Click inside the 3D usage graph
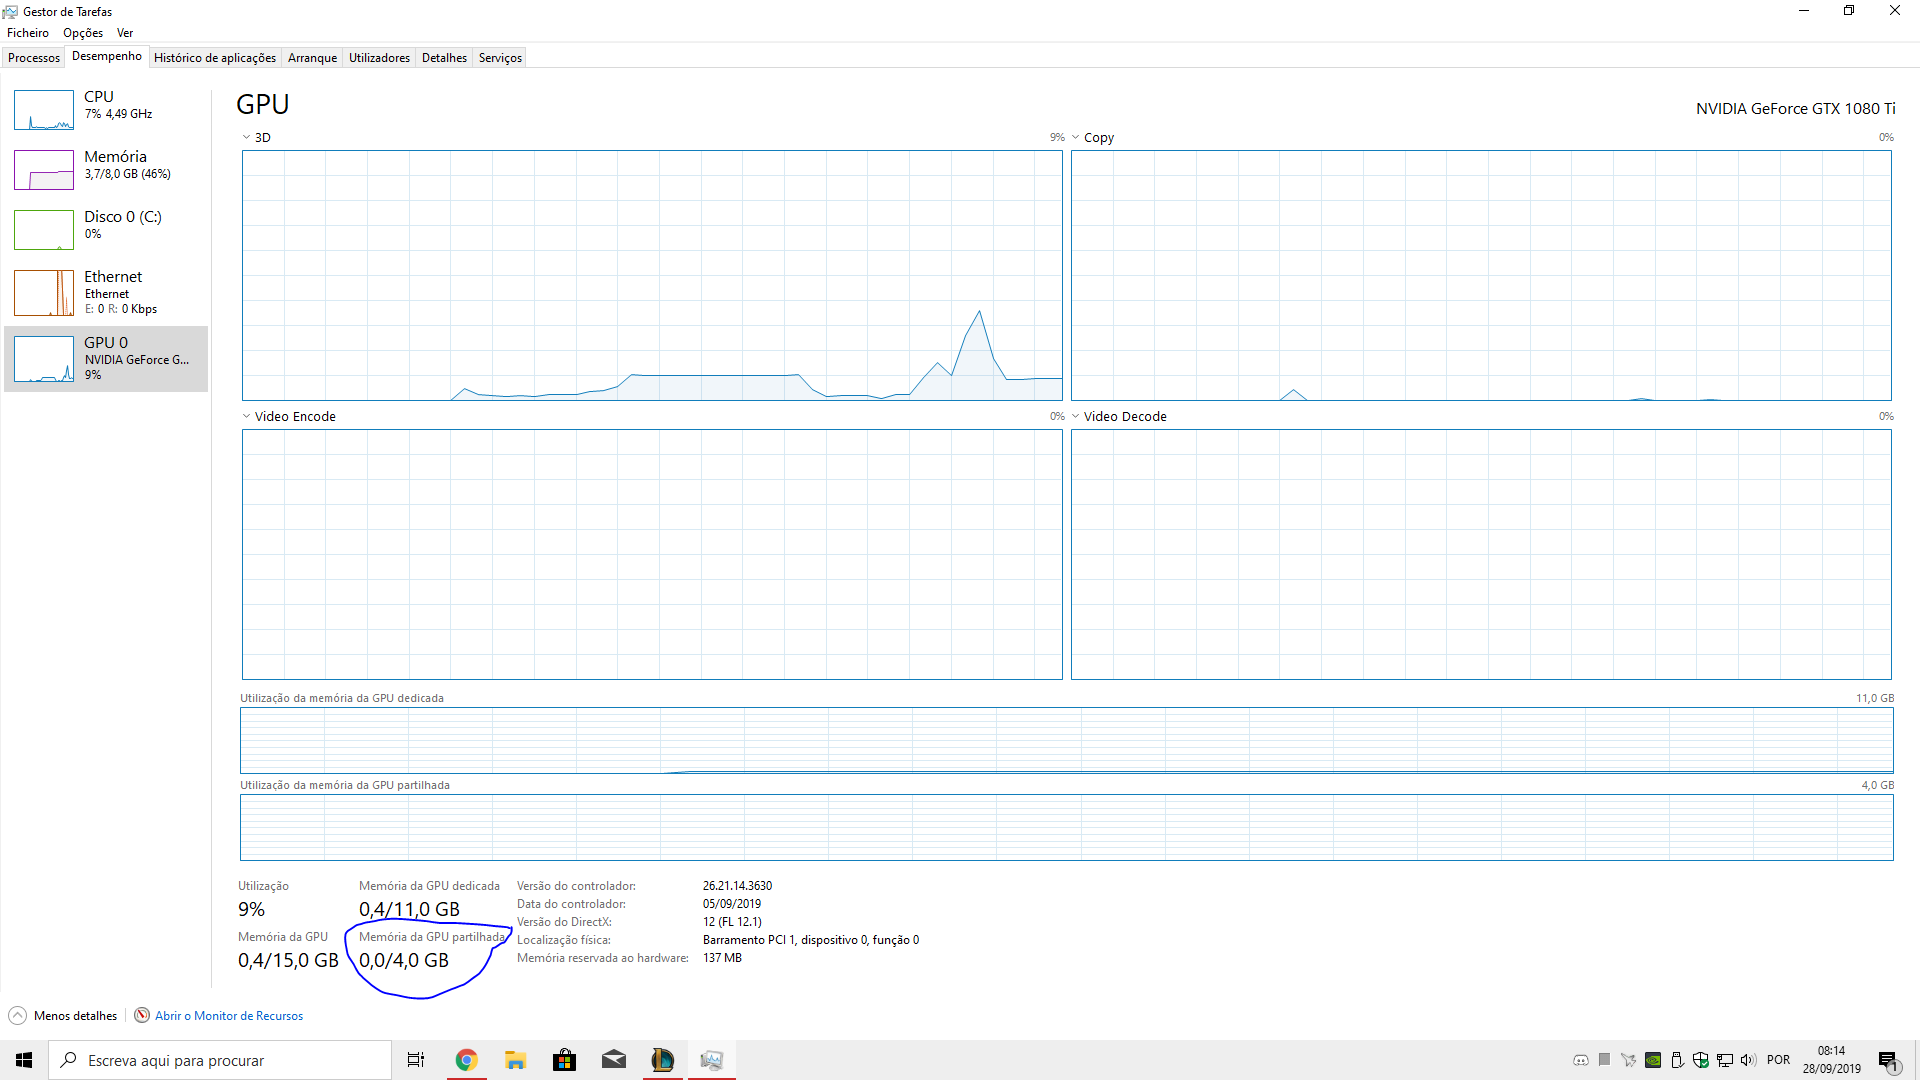Viewport: 1920px width, 1080px height. pyautogui.click(x=652, y=276)
